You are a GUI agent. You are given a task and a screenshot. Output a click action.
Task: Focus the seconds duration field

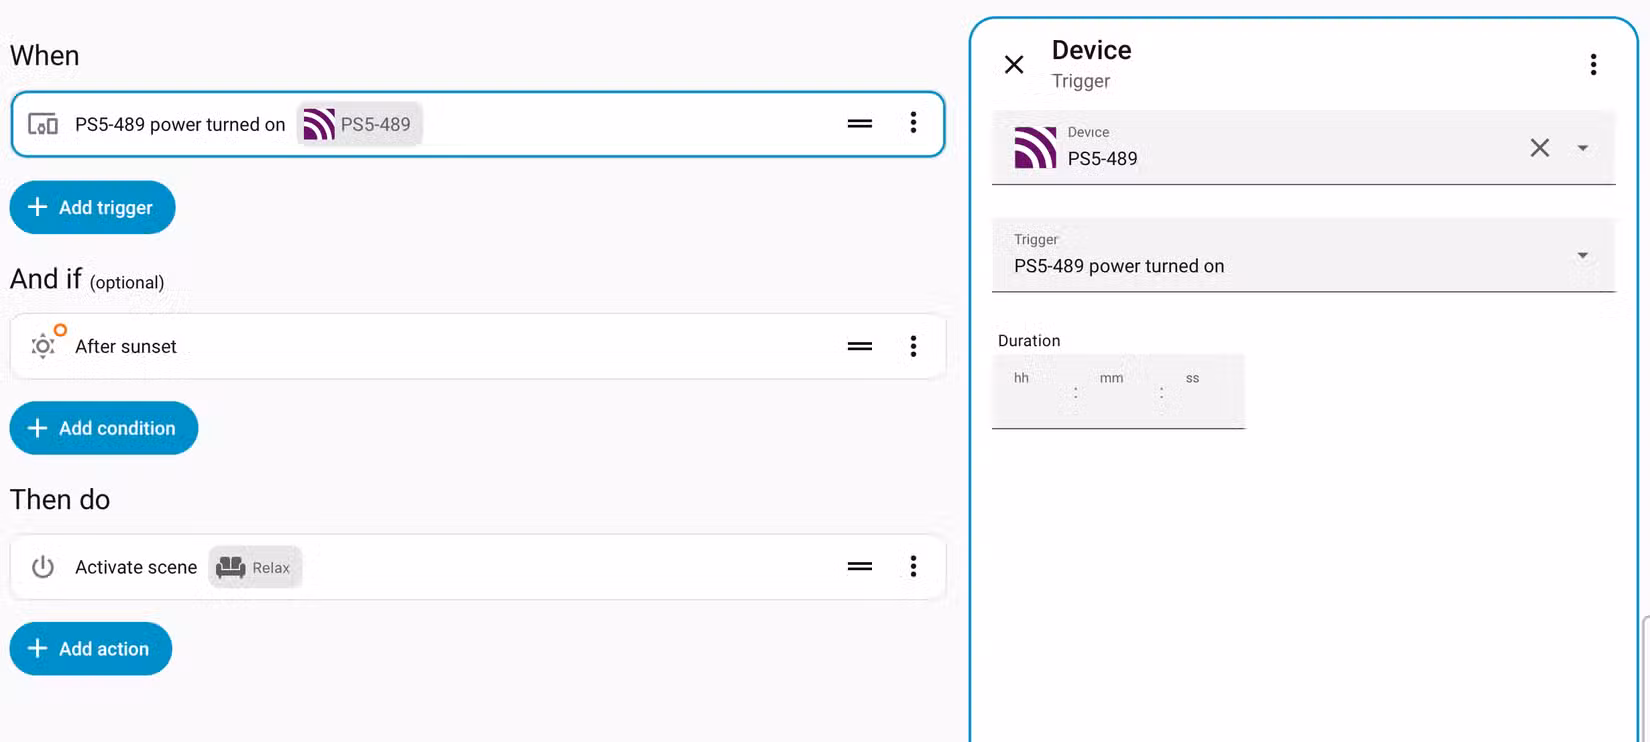(x=1204, y=391)
